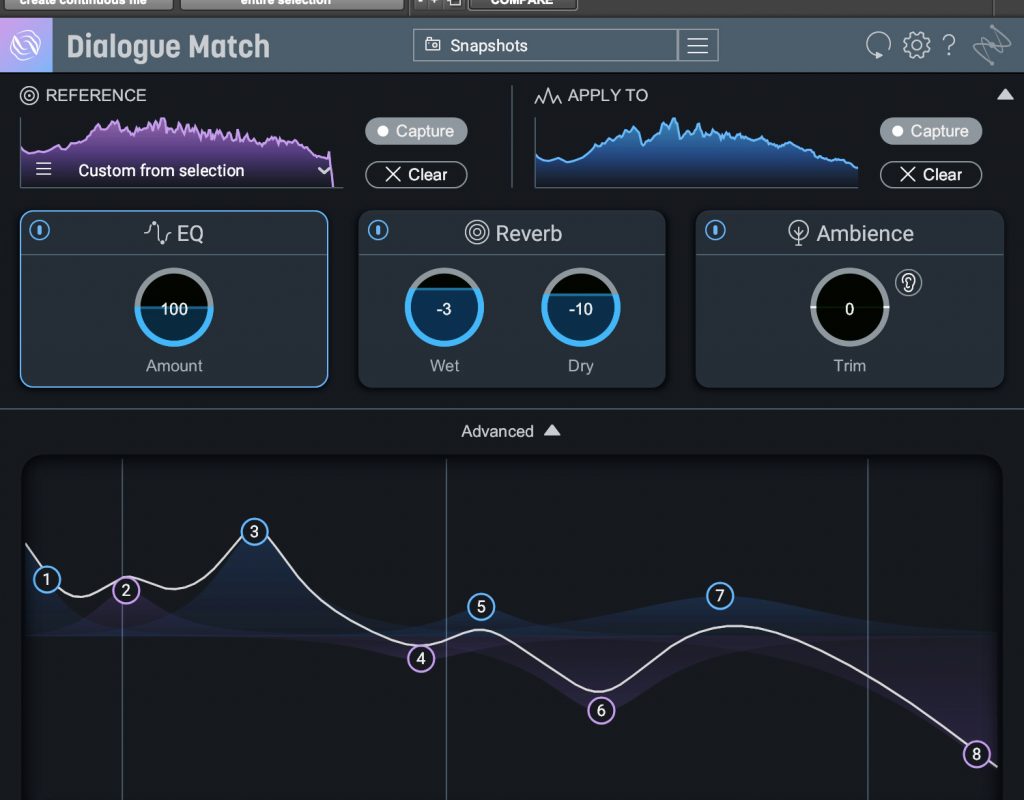The image size is (1024, 800).
Task: Click the Apply To spectrum thumbnail
Action: pyautogui.click(x=696, y=153)
